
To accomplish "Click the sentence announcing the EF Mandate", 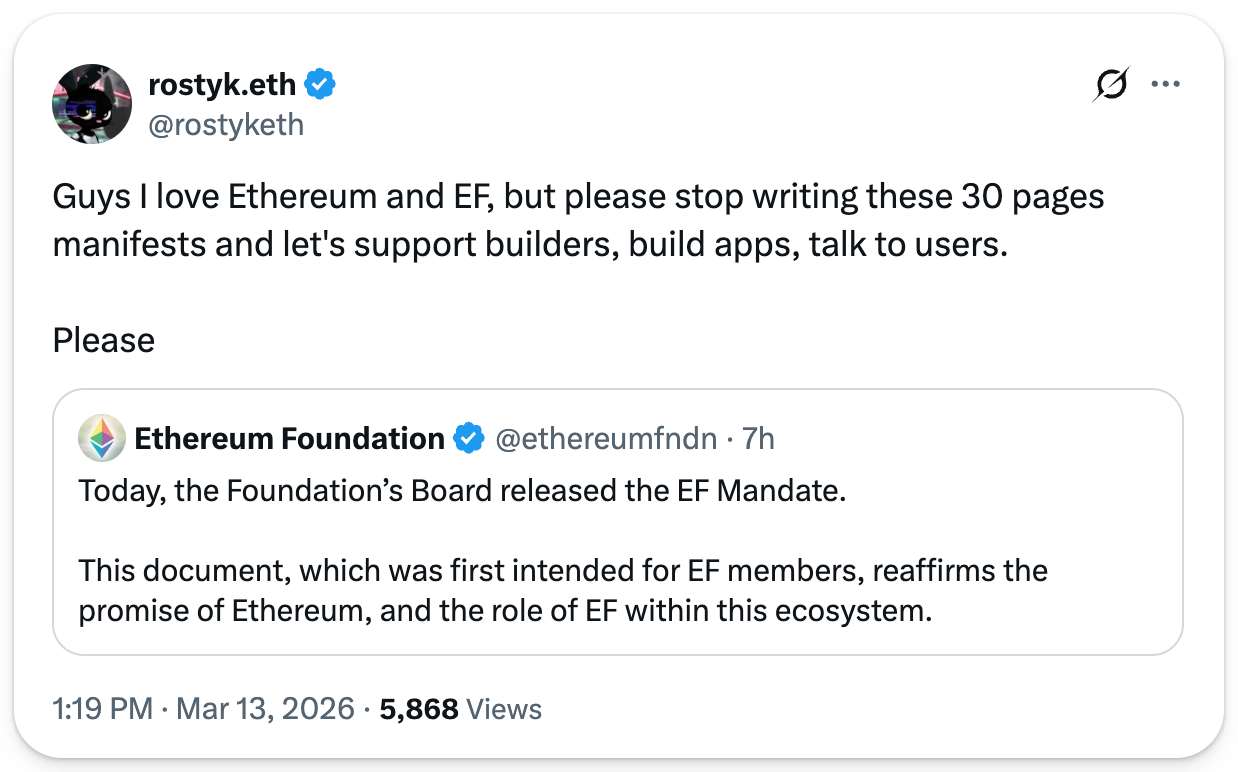I will click(x=462, y=491).
